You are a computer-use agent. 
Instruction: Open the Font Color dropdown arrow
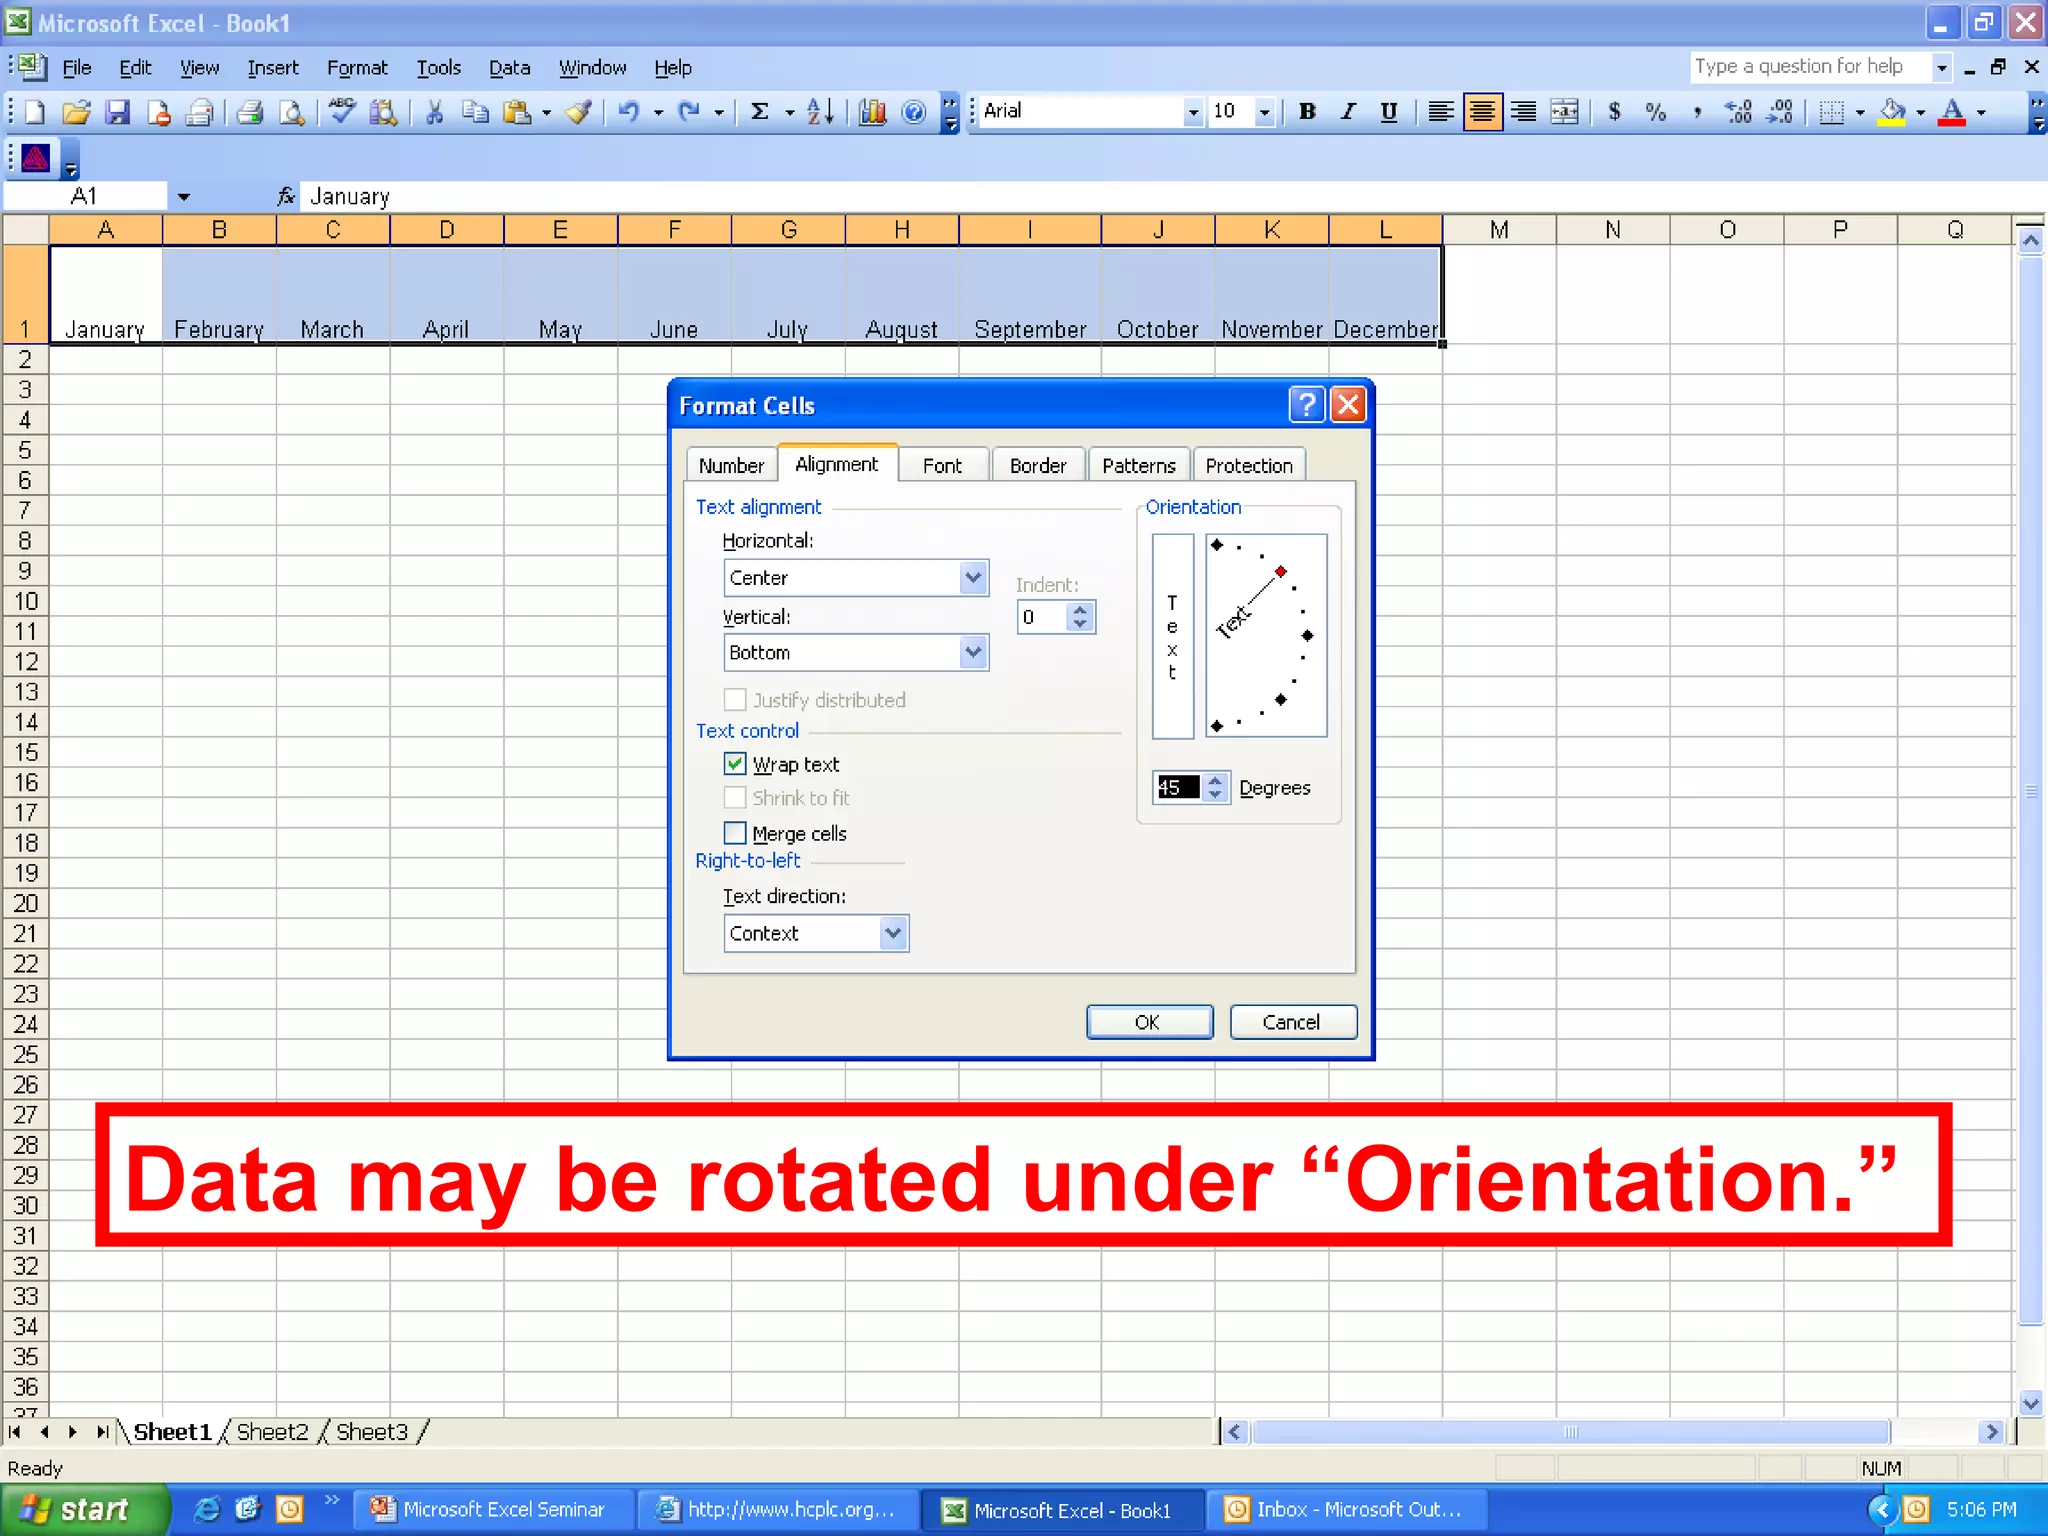(1982, 112)
